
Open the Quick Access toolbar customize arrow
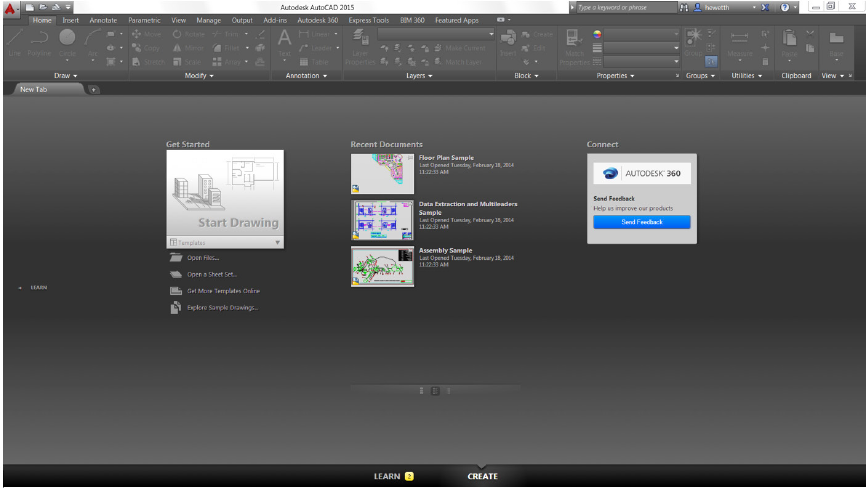pos(68,7)
